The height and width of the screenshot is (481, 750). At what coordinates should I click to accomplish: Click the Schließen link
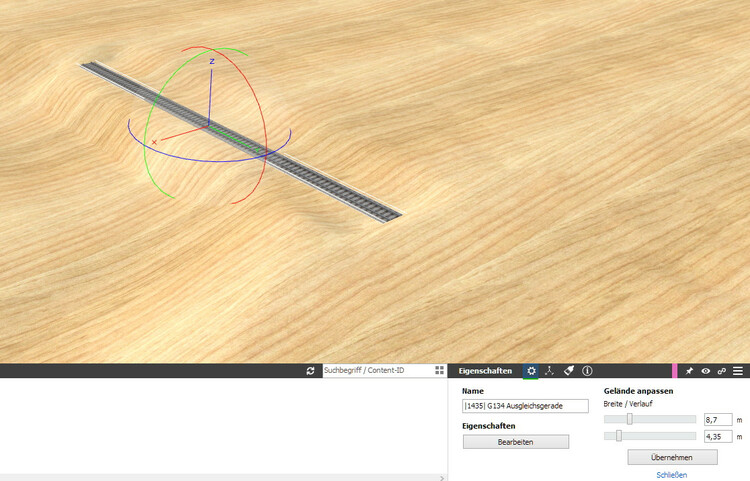click(672, 475)
